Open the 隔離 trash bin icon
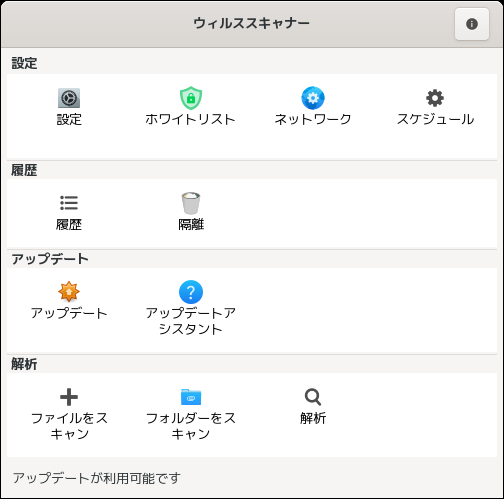 click(191, 203)
